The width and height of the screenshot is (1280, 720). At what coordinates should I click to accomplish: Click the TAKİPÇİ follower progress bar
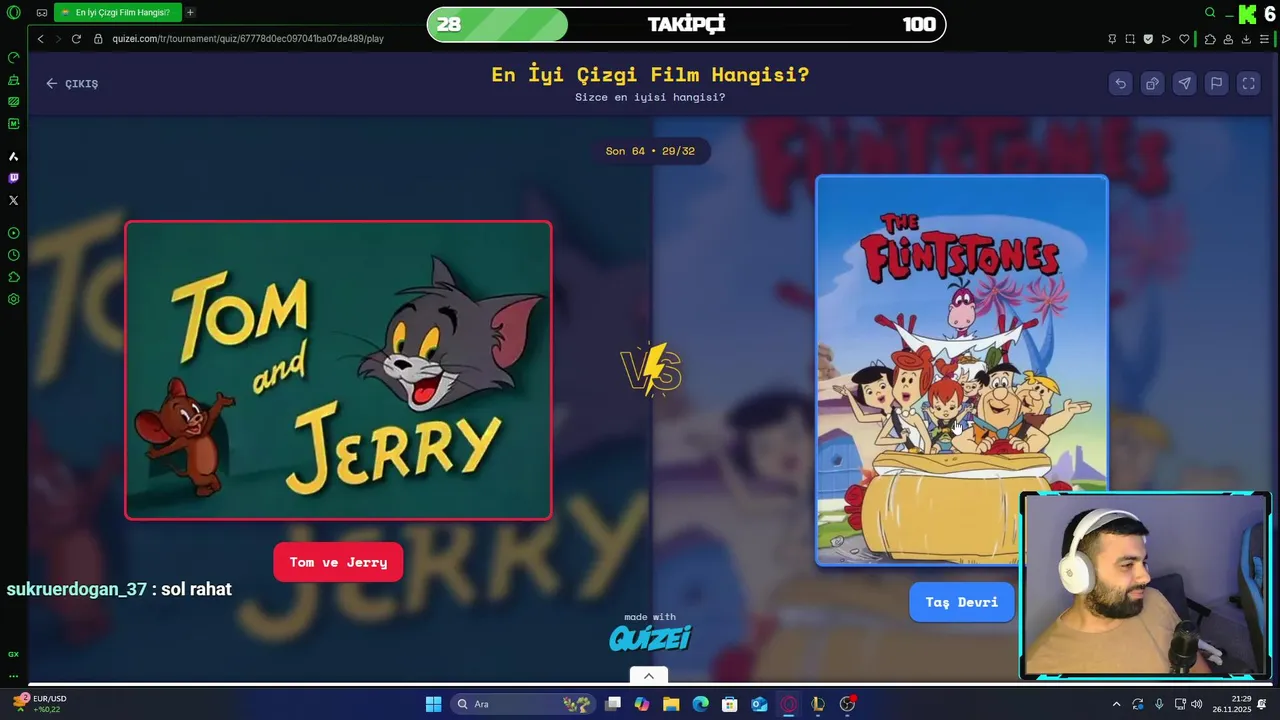pyautogui.click(x=686, y=25)
